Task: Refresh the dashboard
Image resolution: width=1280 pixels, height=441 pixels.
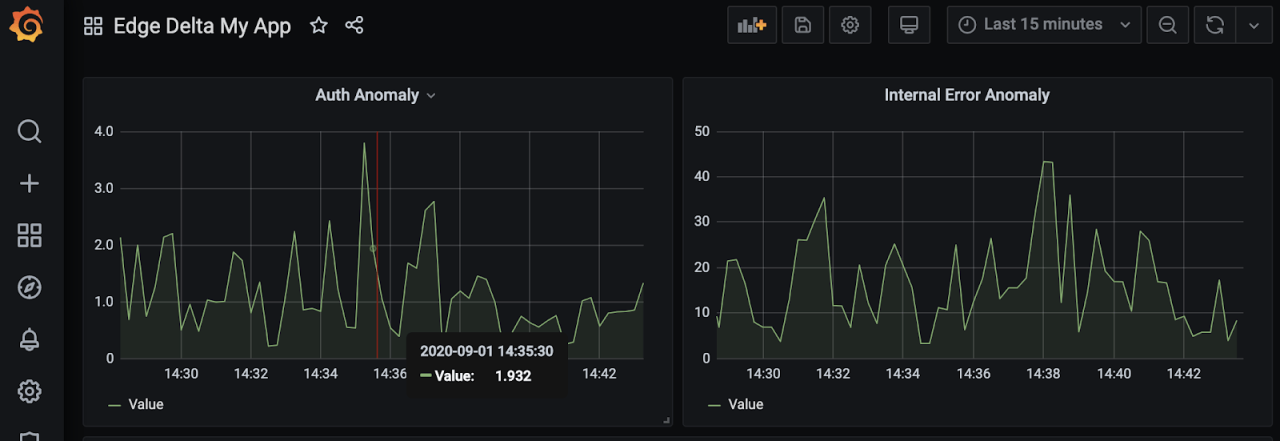Action: (1215, 25)
